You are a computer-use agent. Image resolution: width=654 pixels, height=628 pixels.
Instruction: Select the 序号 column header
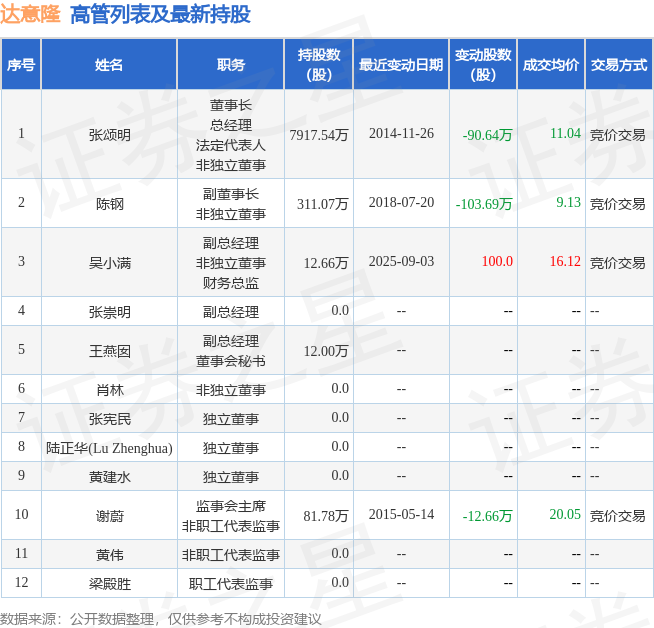21,65
